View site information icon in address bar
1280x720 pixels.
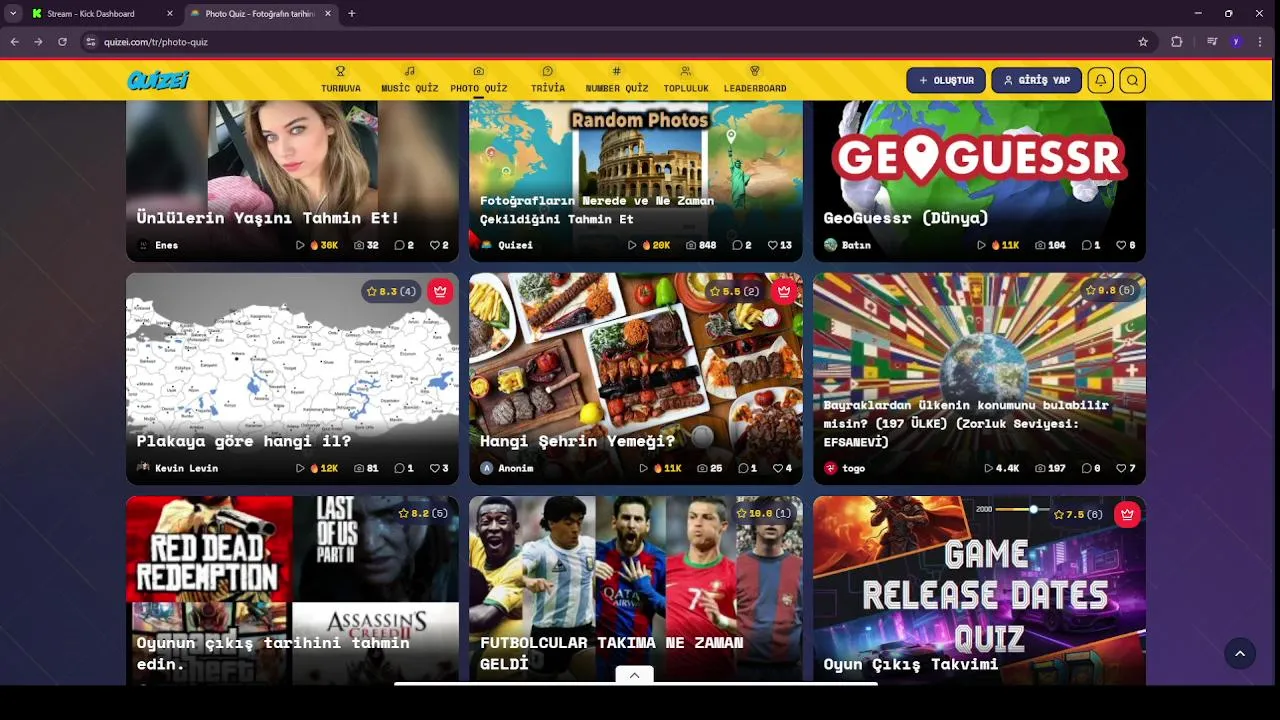pyautogui.click(x=91, y=42)
